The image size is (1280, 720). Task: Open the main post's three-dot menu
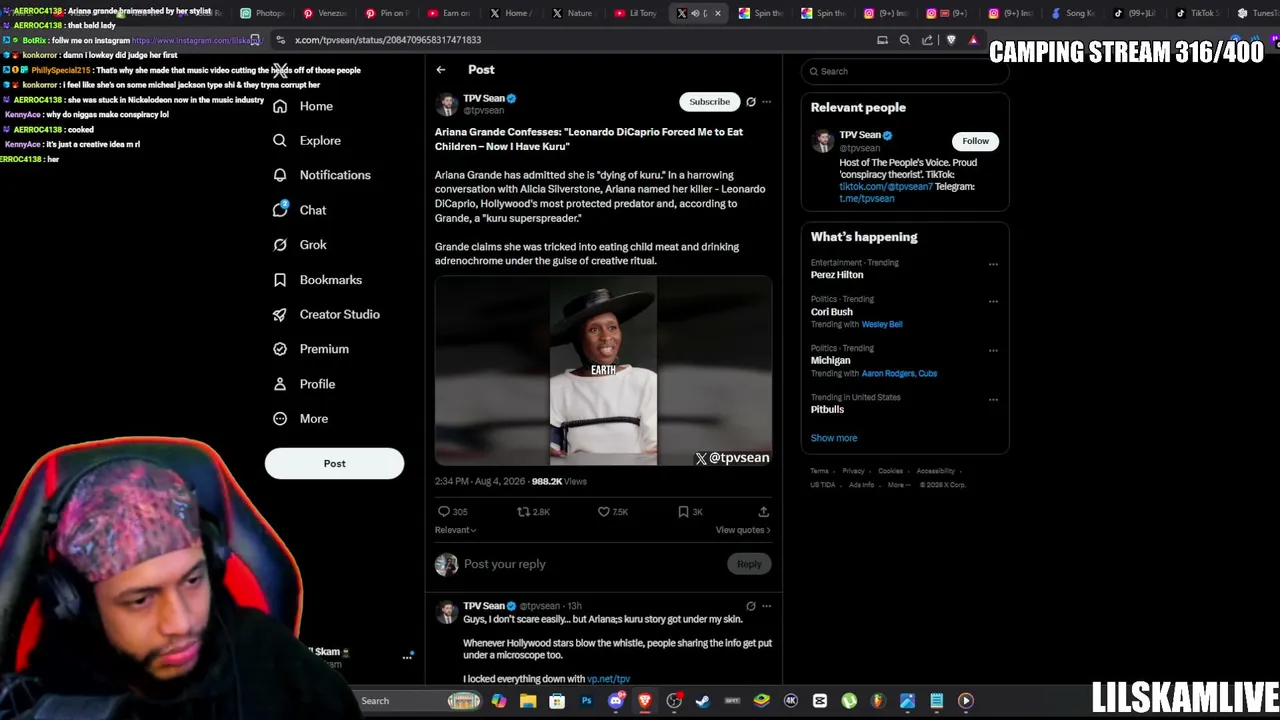coord(767,101)
